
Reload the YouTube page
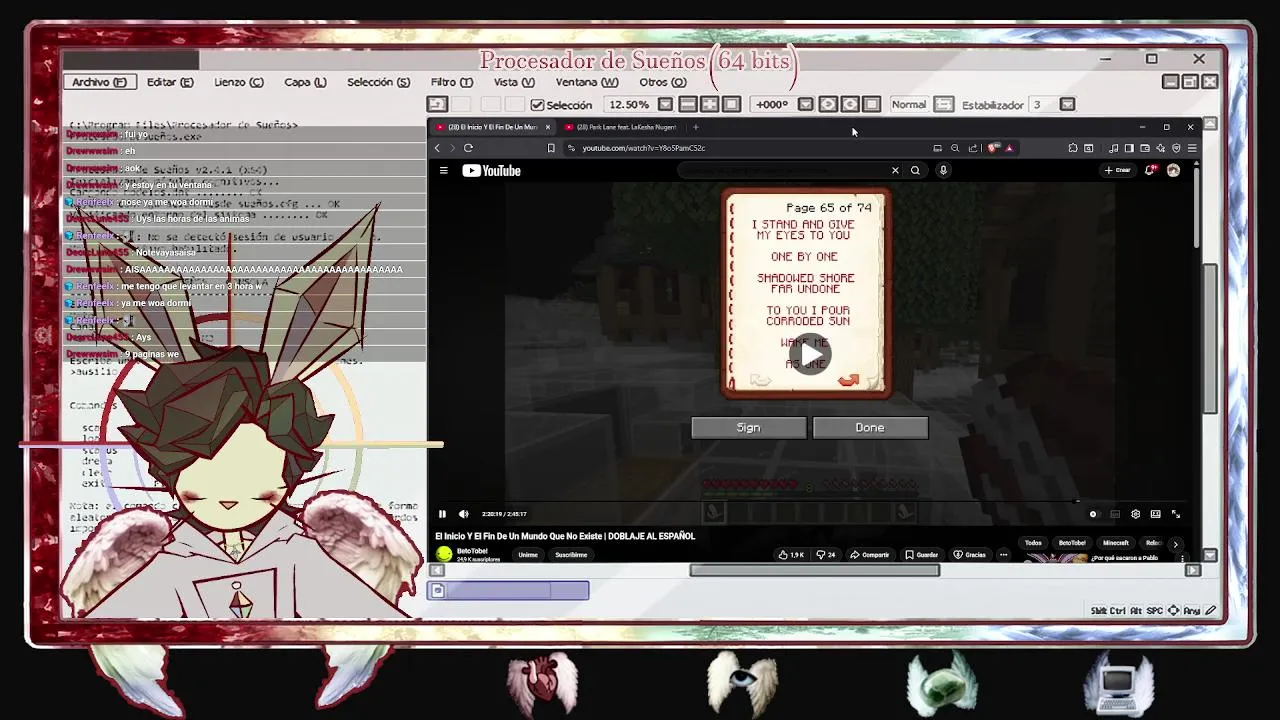tap(468, 148)
